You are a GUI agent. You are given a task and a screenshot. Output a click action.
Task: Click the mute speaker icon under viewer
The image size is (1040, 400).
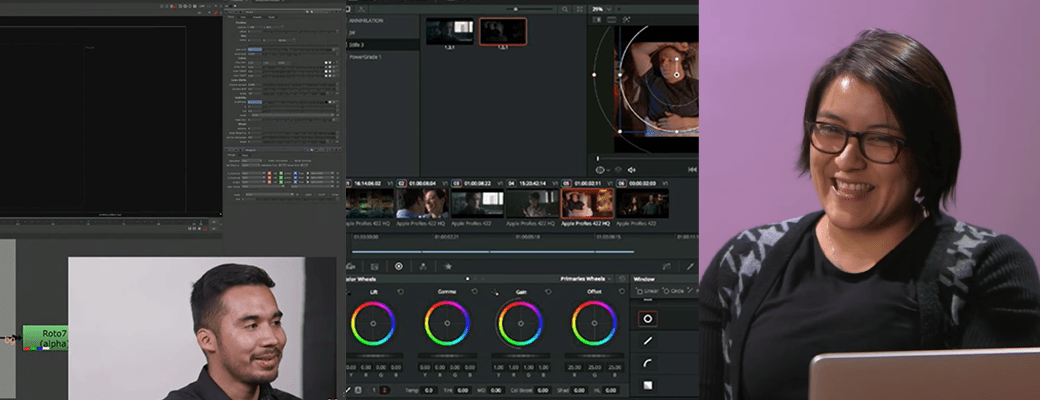point(631,170)
